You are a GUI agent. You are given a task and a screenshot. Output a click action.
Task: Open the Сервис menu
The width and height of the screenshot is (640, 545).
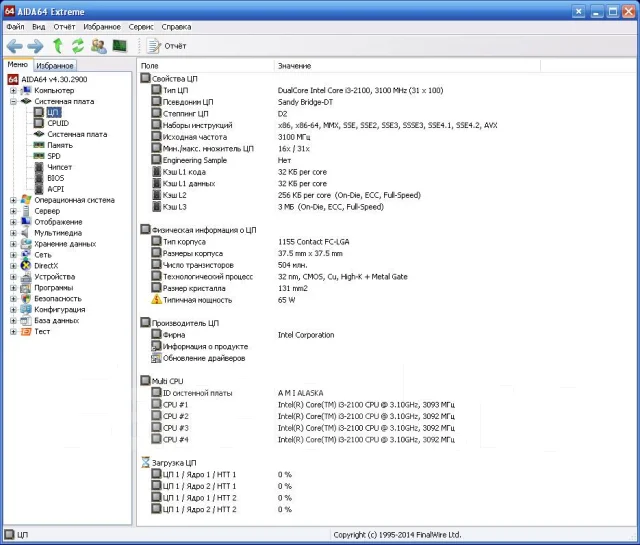point(141,27)
